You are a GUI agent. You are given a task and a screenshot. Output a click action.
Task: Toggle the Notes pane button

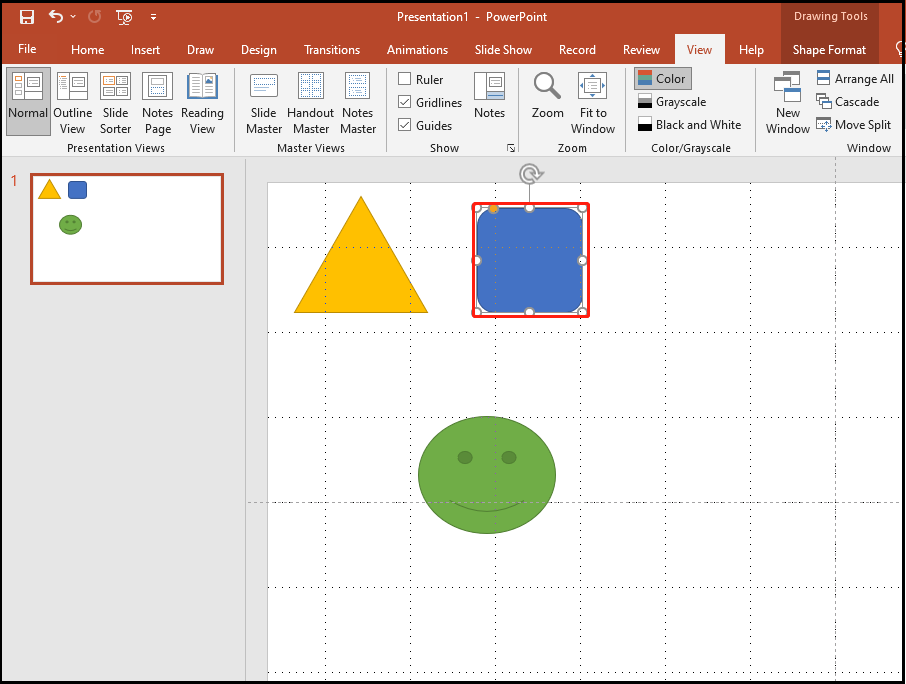tap(489, 95)
